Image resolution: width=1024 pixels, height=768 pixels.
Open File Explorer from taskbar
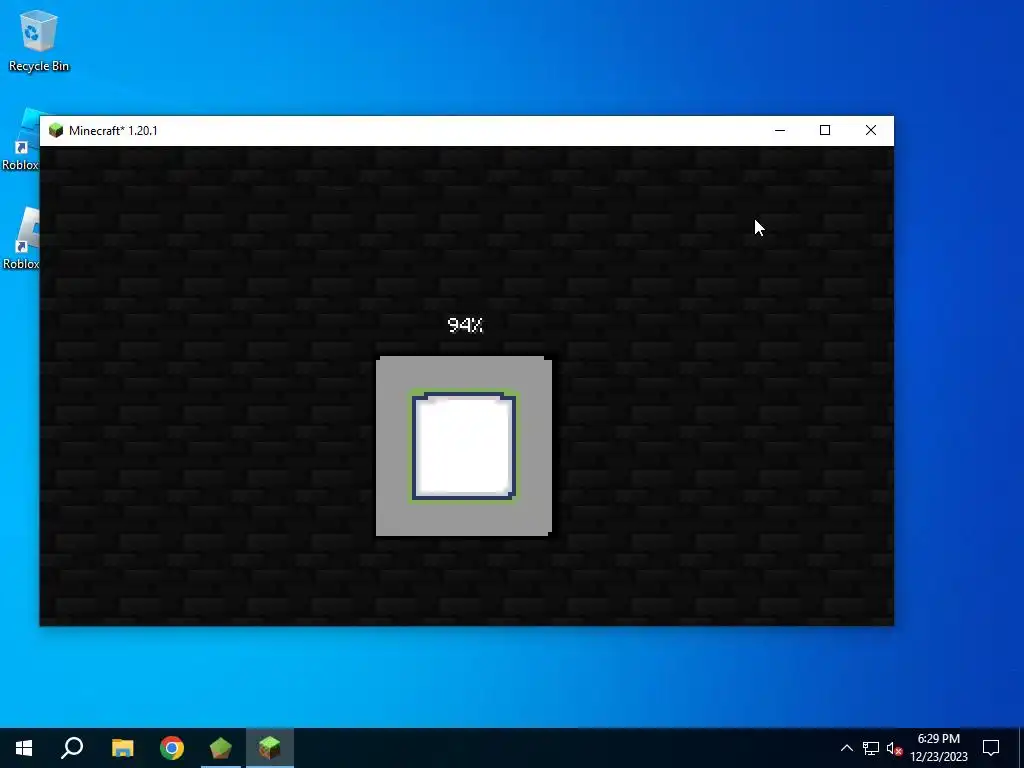[x=122, y=748]
